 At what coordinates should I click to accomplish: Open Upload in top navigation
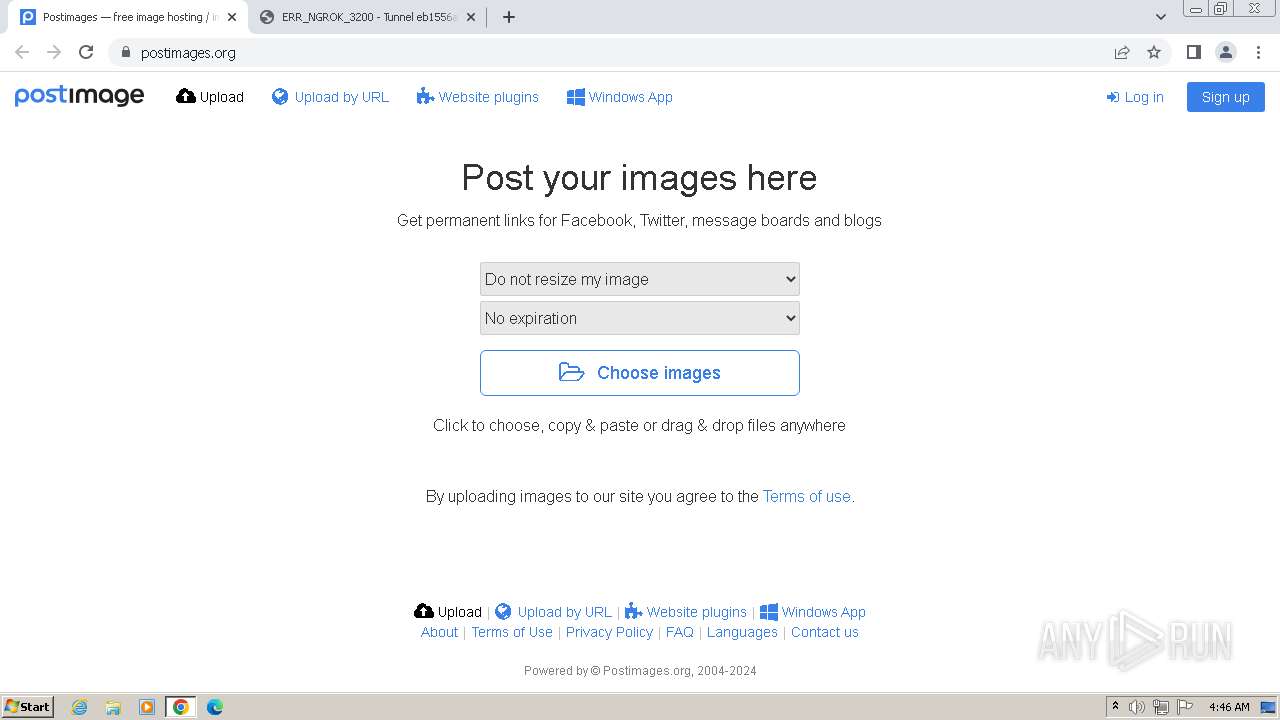click(x=210, y=97)
